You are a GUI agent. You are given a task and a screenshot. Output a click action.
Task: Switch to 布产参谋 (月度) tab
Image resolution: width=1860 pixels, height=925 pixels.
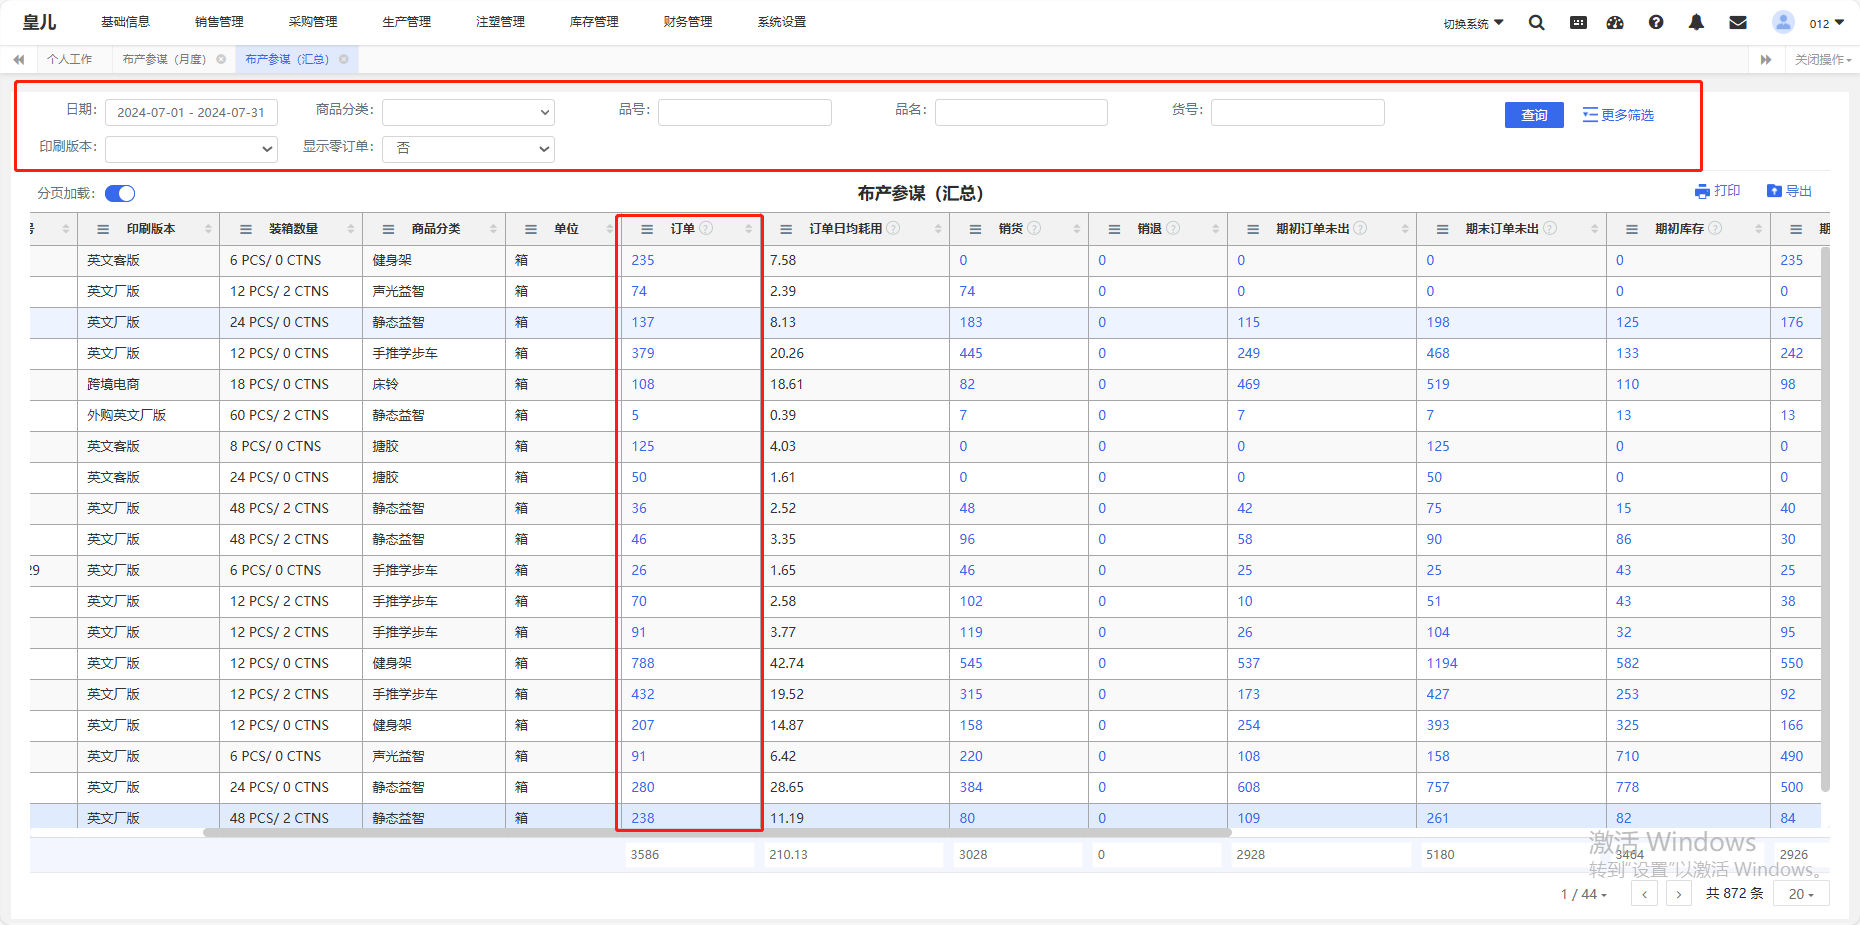[164, 59]
